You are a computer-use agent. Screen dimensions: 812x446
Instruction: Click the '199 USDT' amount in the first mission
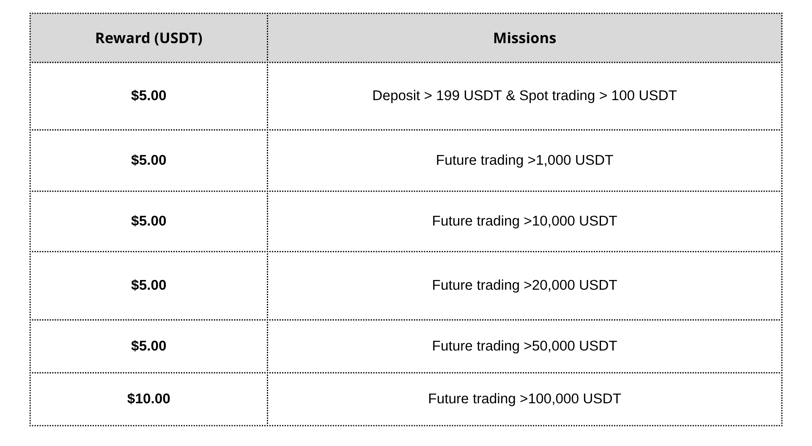coord(469,96)
